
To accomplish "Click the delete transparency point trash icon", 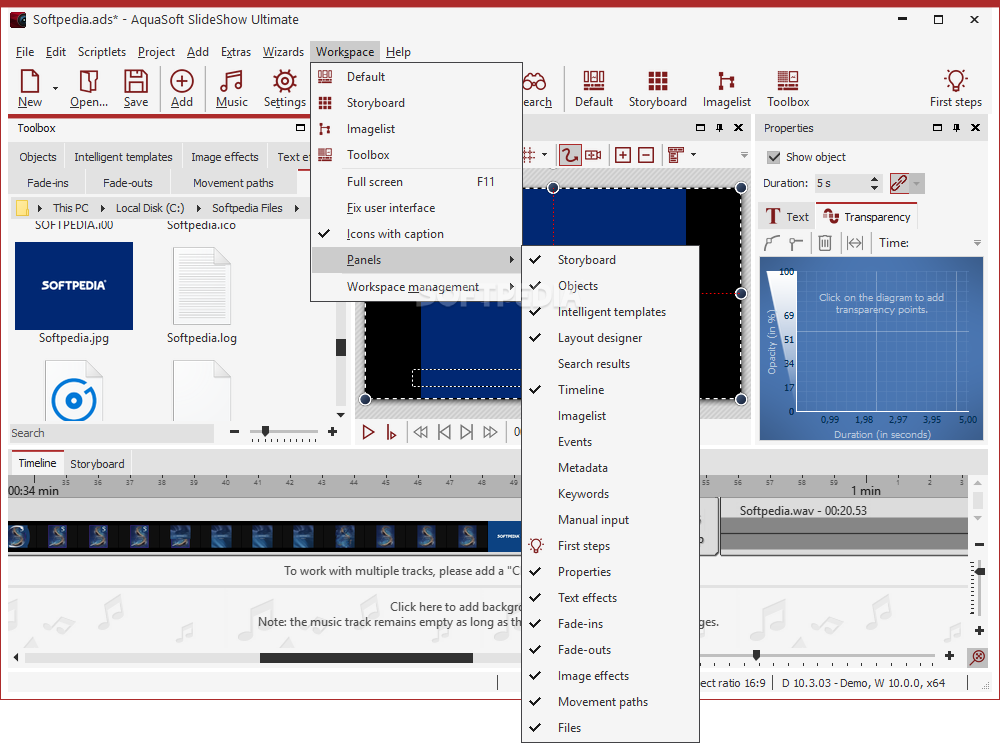I will point(825,243).
